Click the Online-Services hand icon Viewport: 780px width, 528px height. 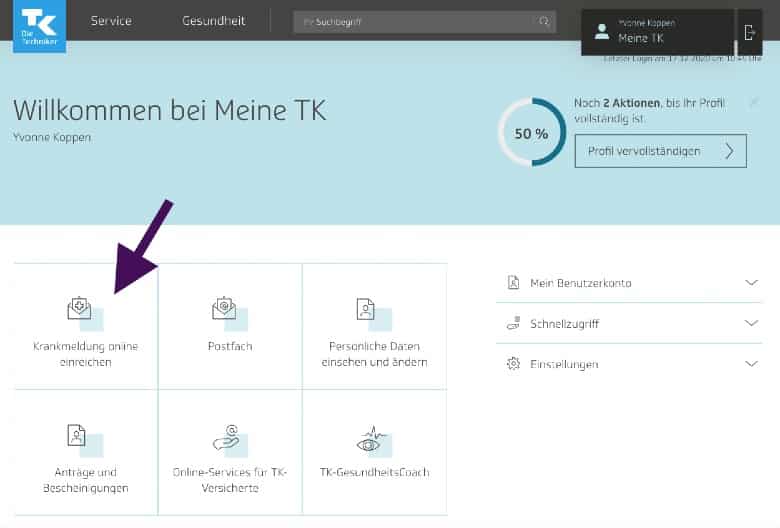point(225,437)
